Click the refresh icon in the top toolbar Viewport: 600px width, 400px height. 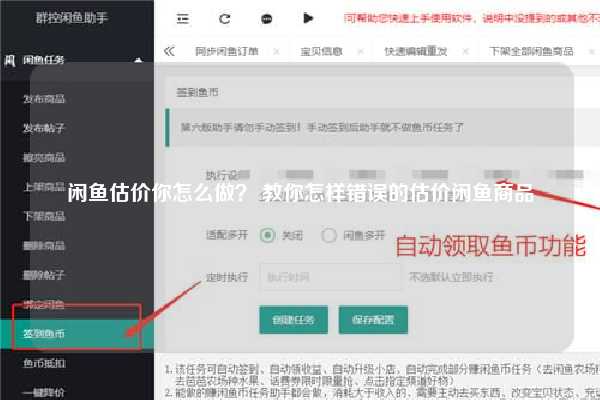[x=225, y=18]
